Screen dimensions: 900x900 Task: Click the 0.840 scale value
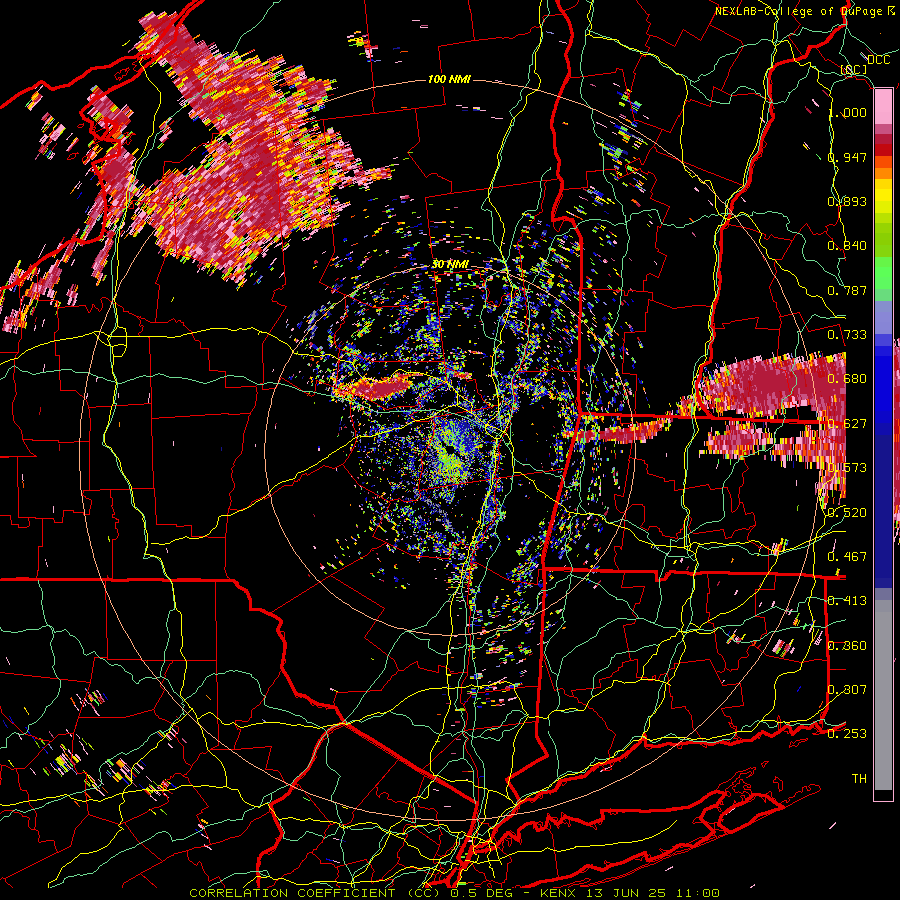coord(847,246)
